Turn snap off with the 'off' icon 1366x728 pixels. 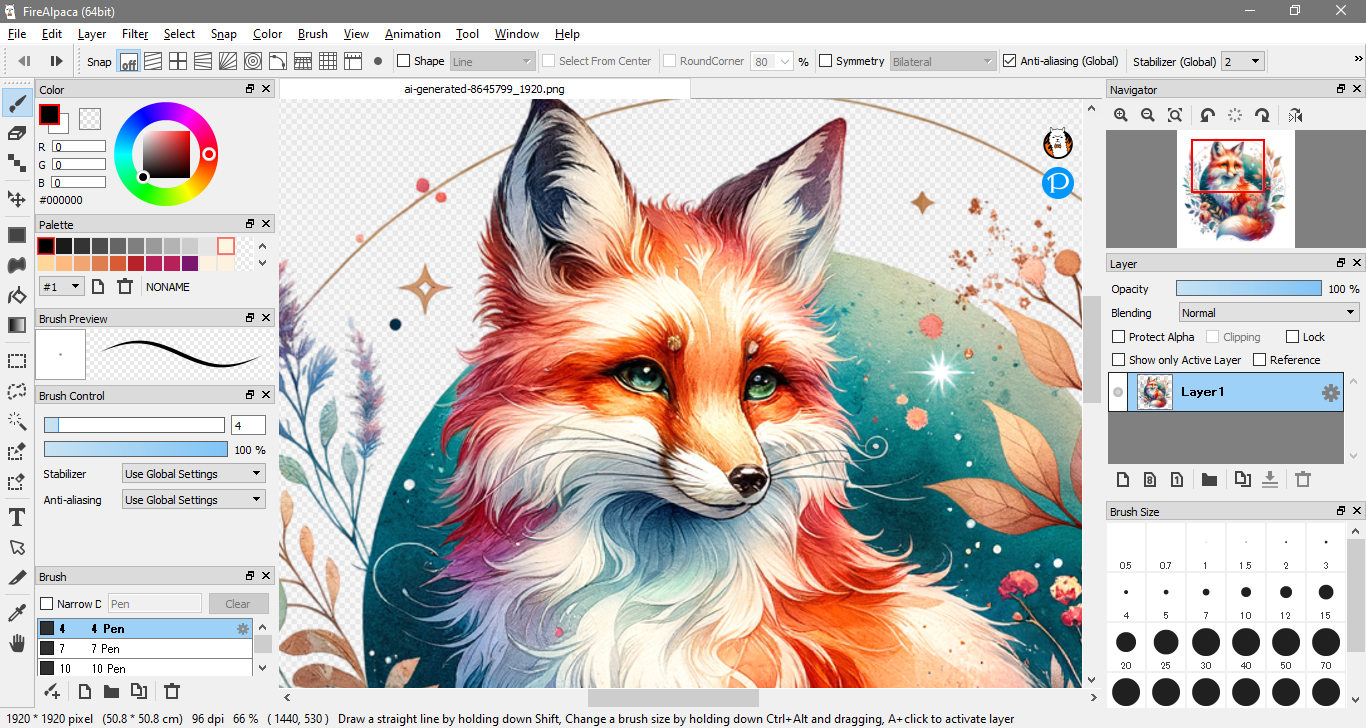128,62
